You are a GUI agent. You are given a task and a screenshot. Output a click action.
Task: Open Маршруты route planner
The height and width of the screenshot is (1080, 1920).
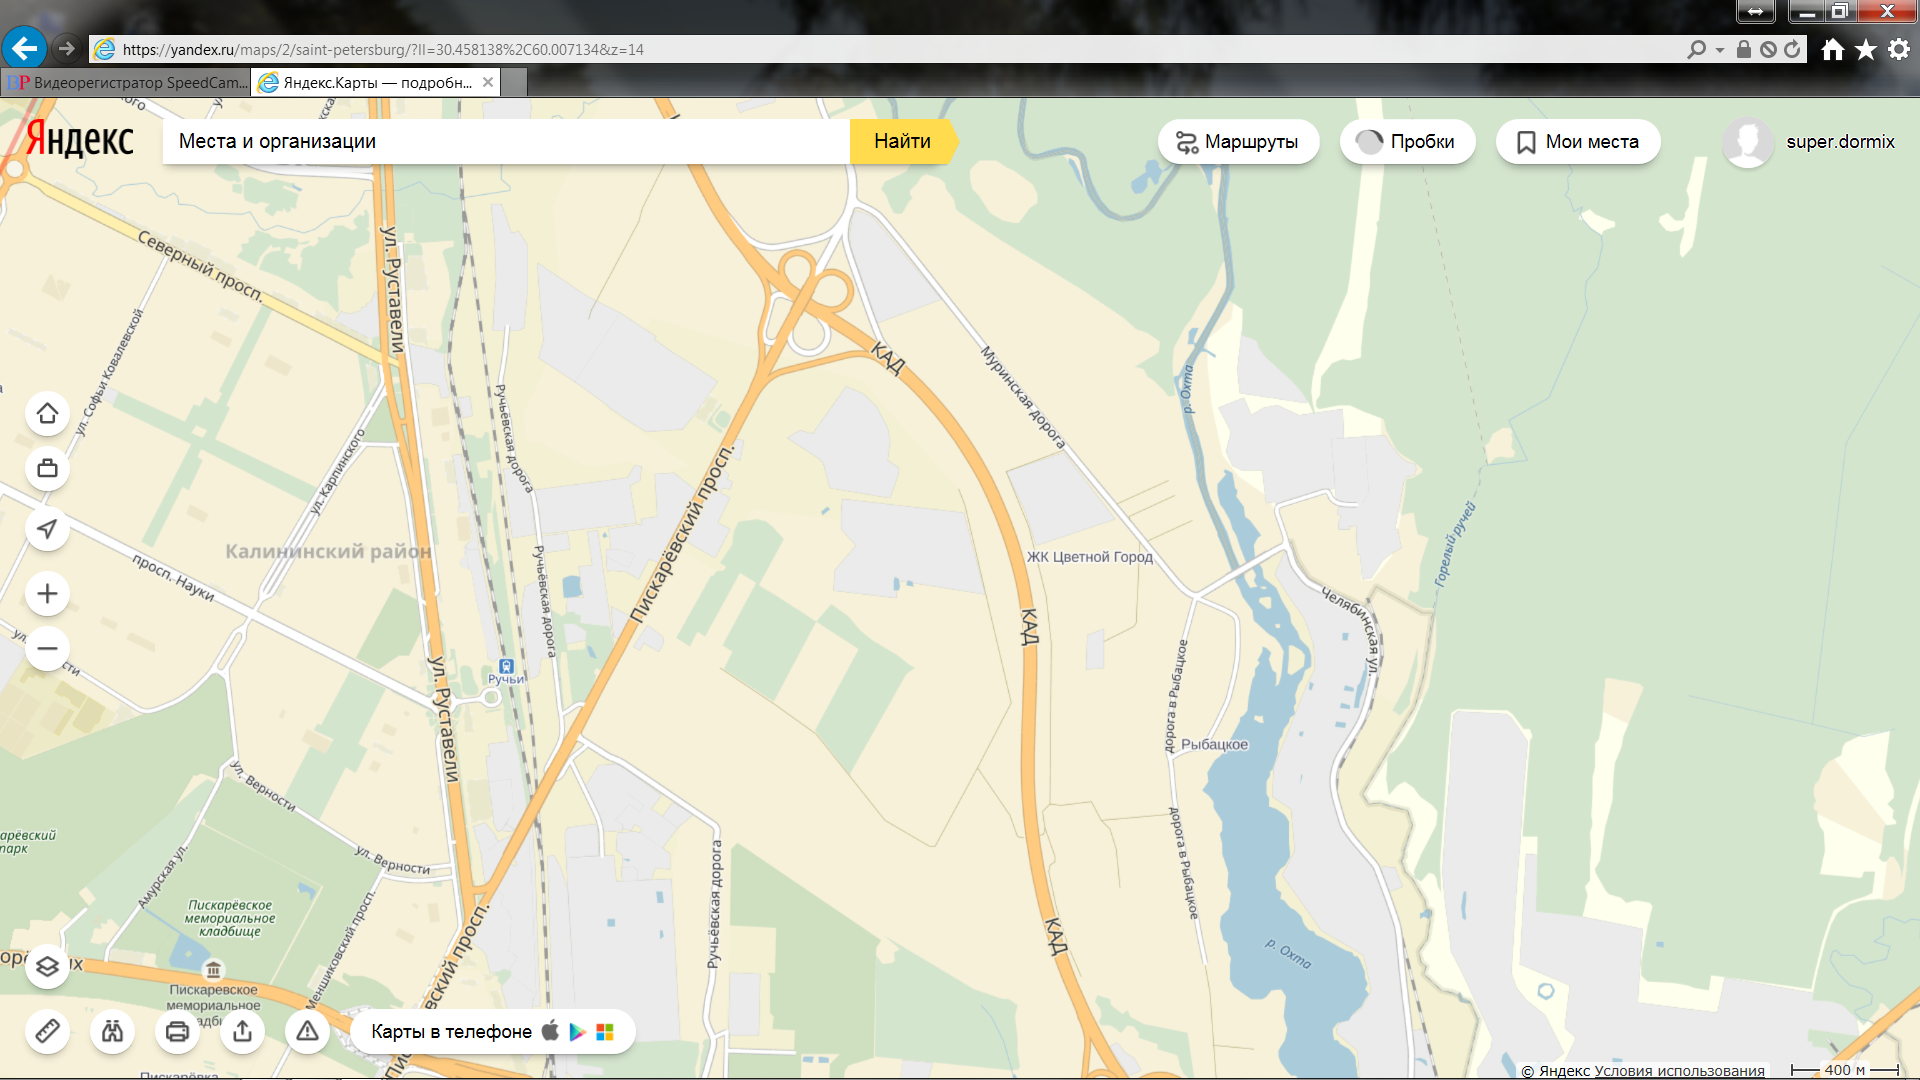point(1237,142)
